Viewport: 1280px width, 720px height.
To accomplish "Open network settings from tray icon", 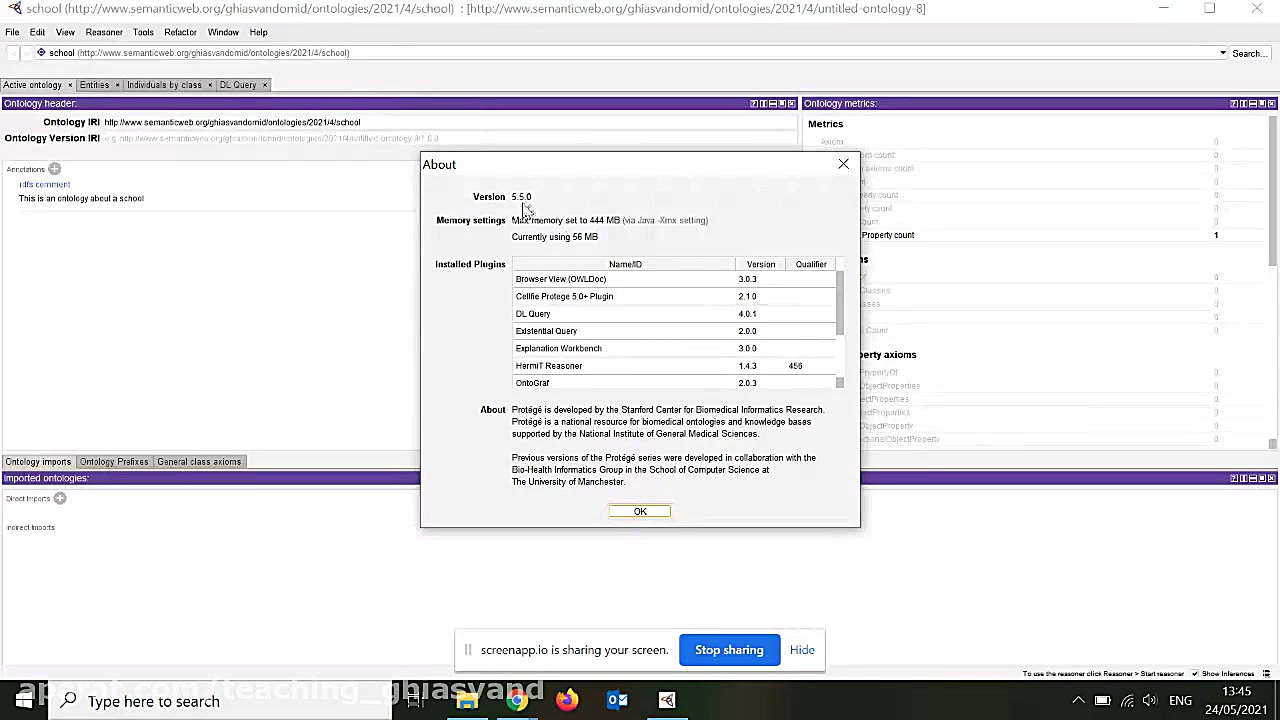I will click(1127, 701).
